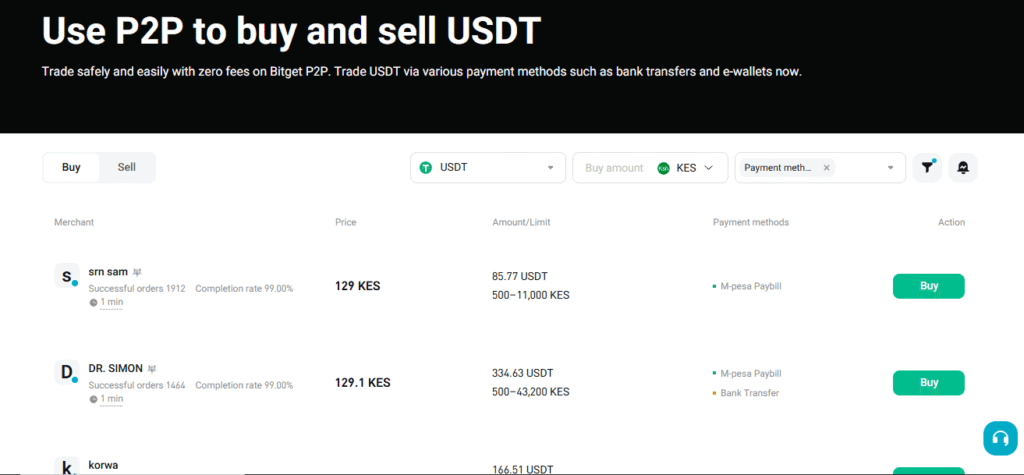The height and width of the screenshot is (475, 1024).
Task: Click DR. SIMON's merchant avatar
Action: tap(66, 373)
